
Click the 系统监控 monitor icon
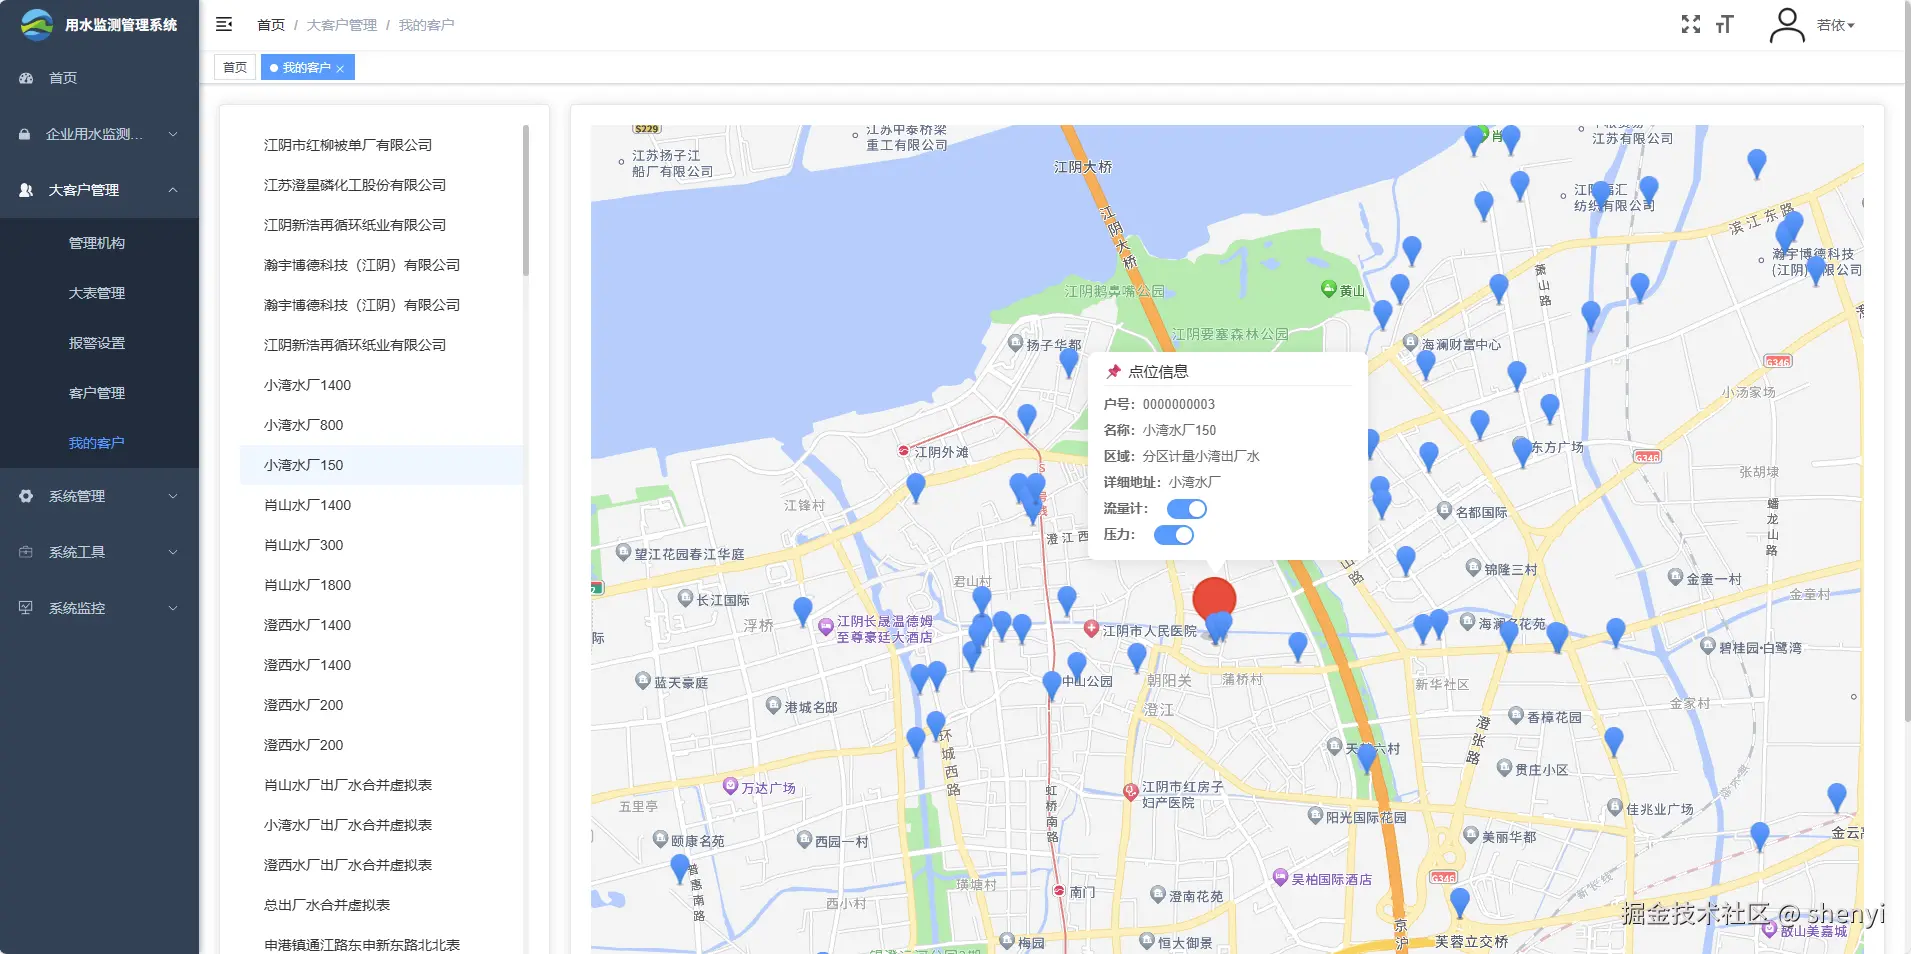[x=26, y=608]
